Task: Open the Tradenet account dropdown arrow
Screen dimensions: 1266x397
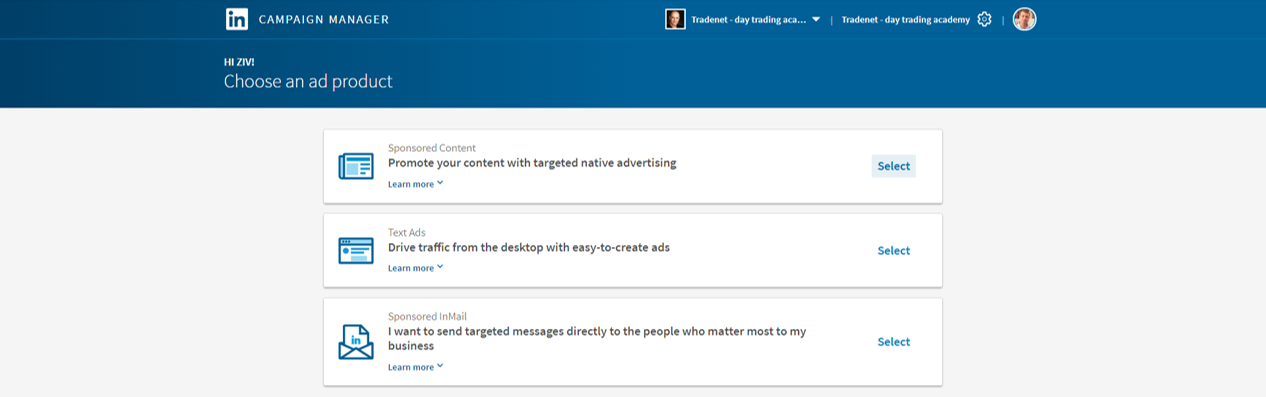Action: point(816,19)
